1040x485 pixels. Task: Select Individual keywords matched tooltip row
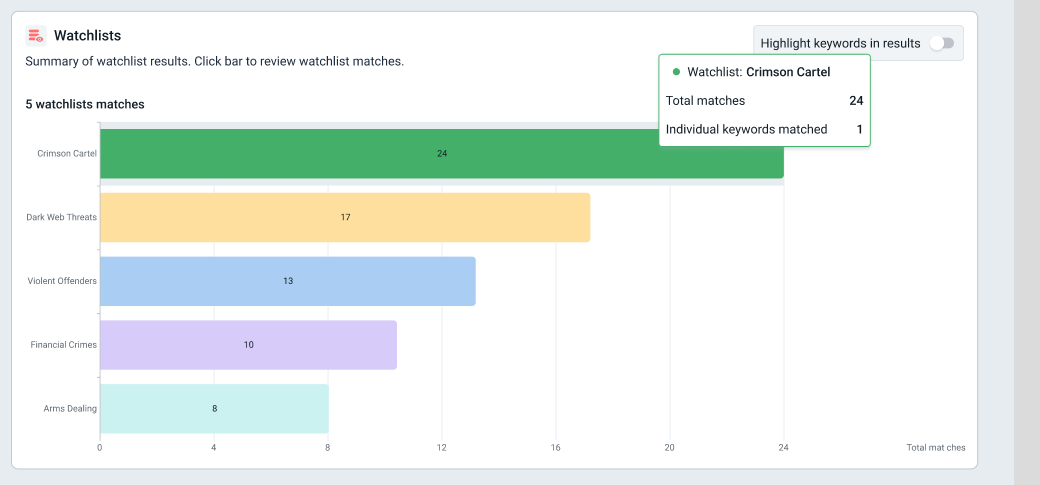click(764, 129)
